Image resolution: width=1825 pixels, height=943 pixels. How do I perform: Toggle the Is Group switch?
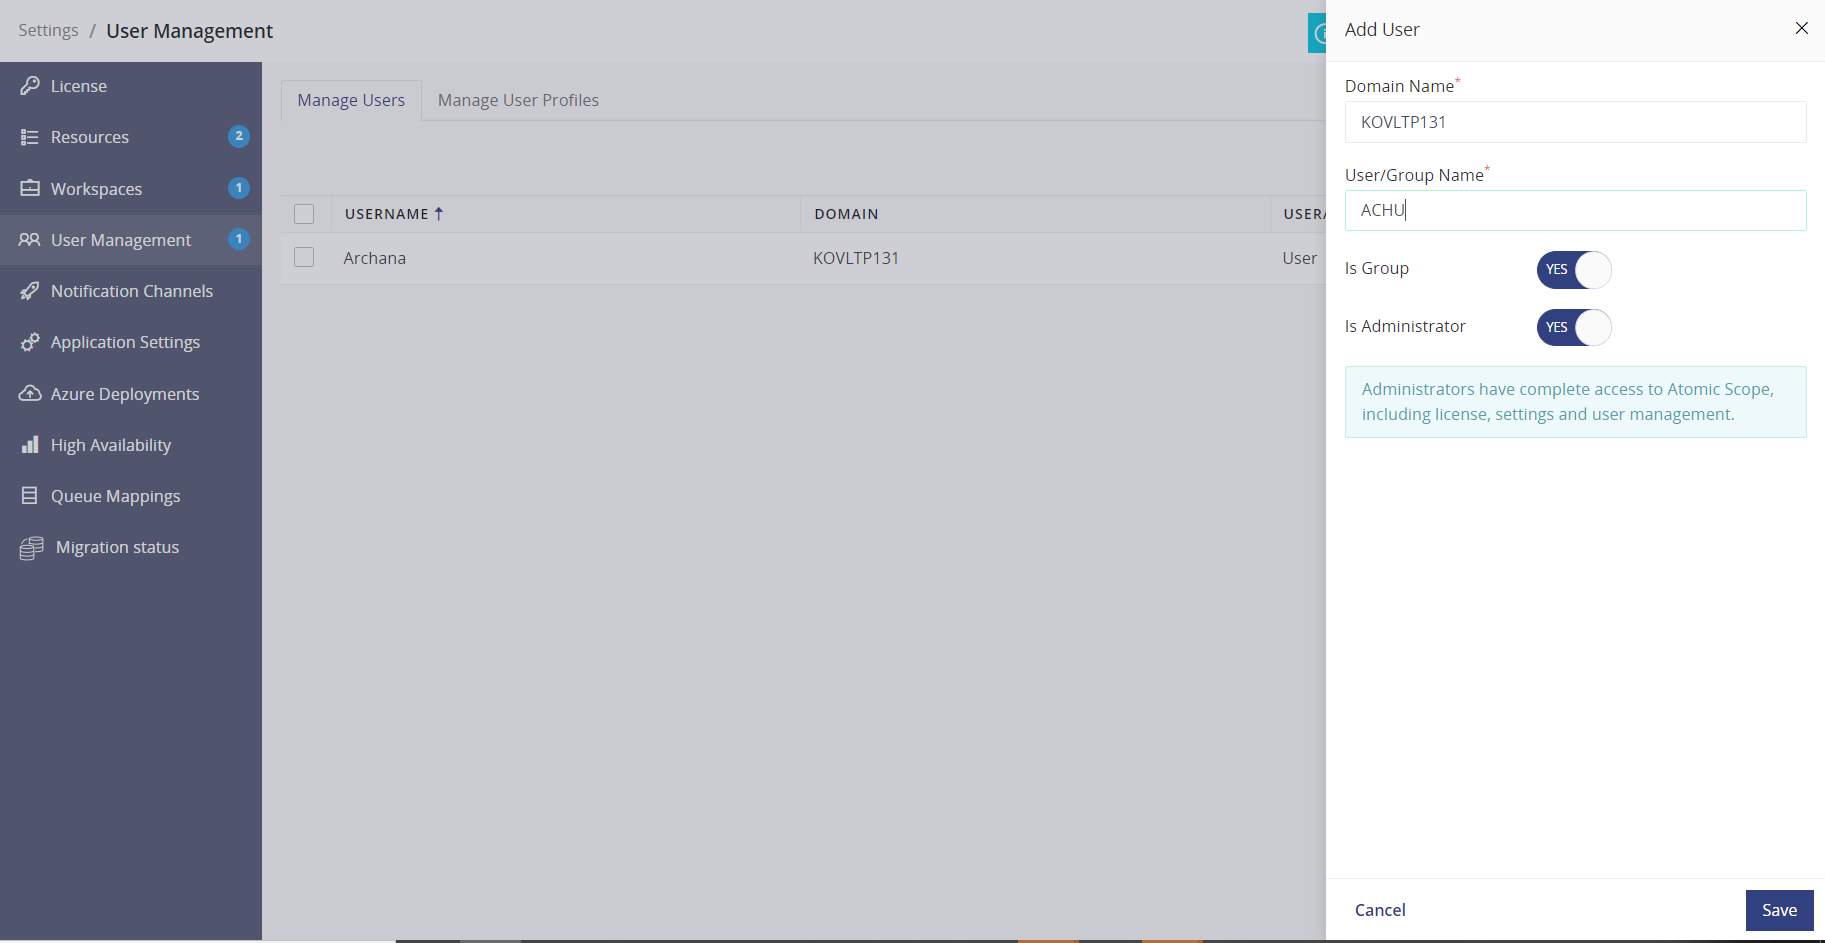[x=1574, y=270]
